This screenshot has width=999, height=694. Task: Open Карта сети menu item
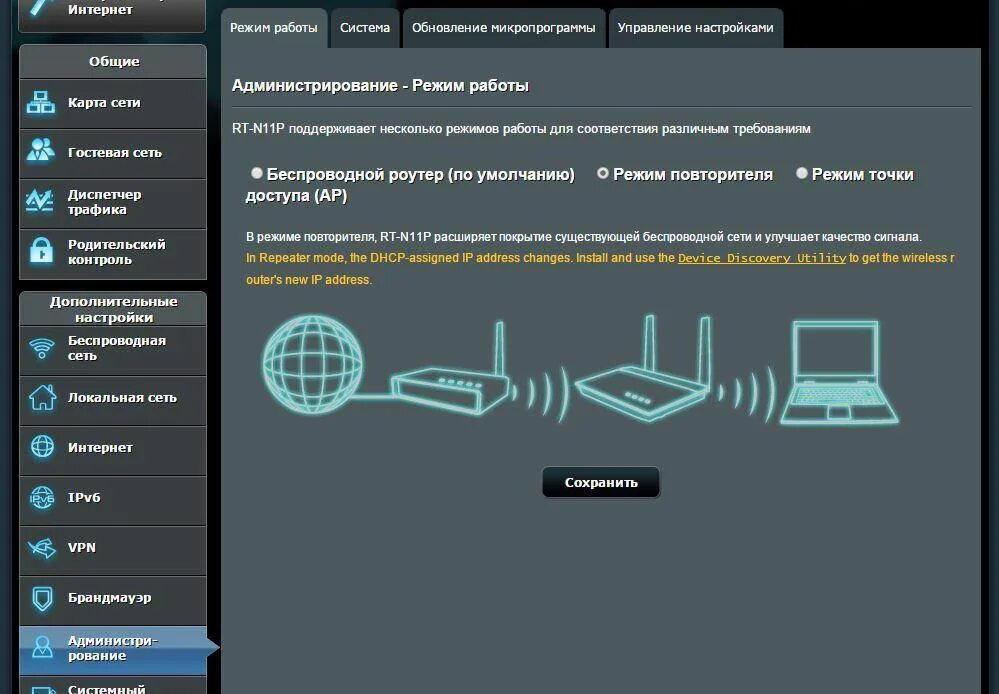[113, 103]
